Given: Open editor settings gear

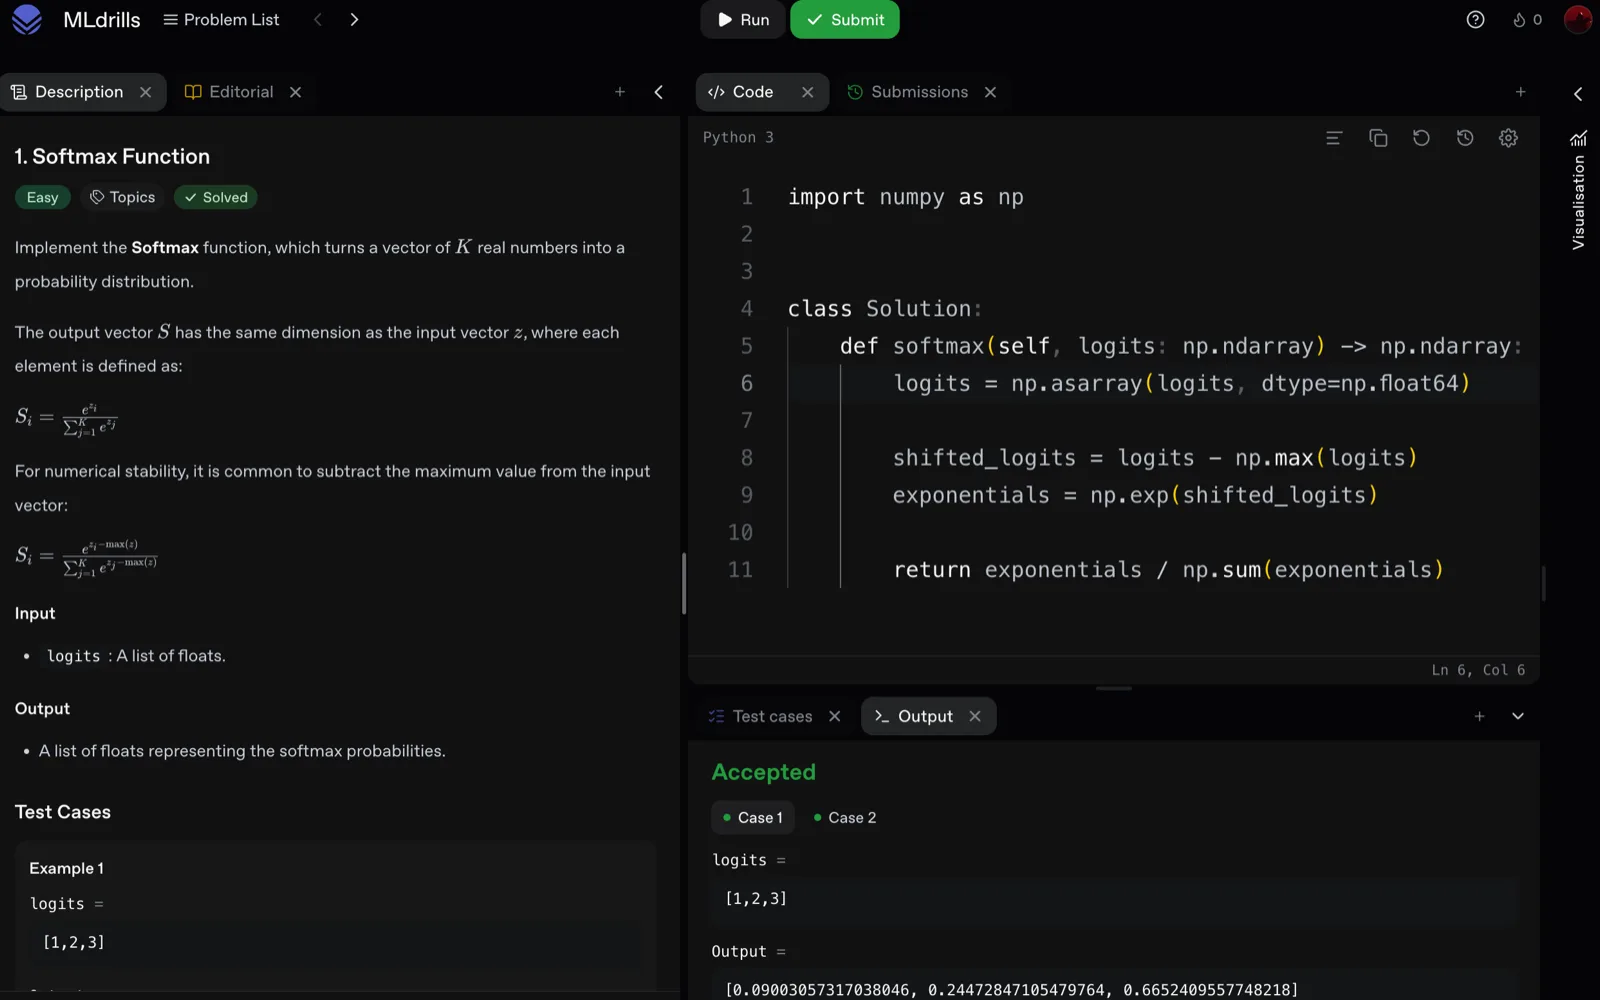Looking at the screenshot, I should 1508,138.
